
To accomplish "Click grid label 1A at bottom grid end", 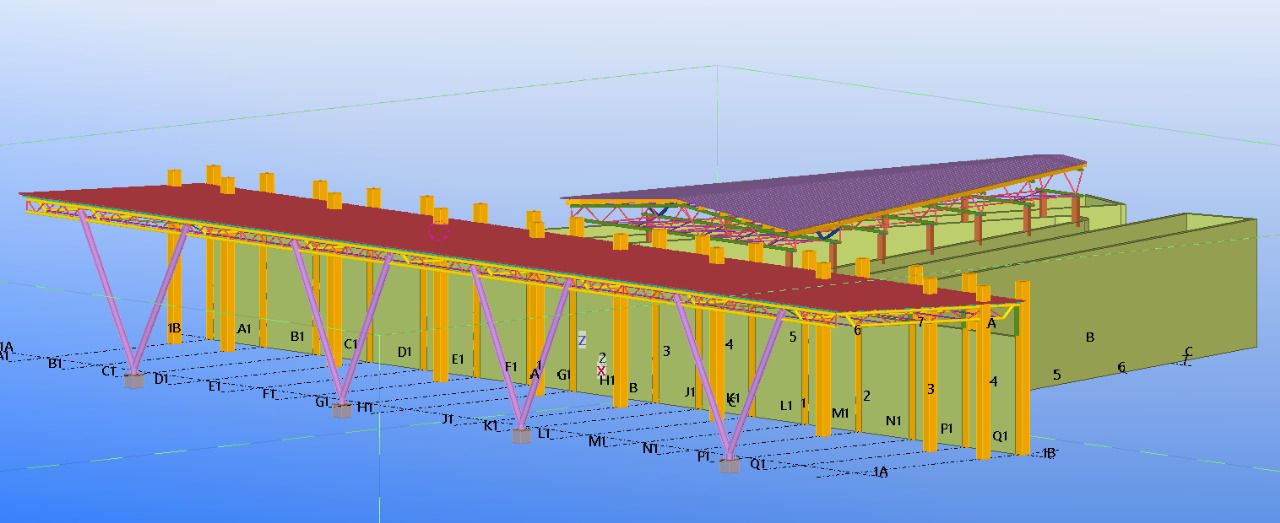I will click(x=880, y=472).
